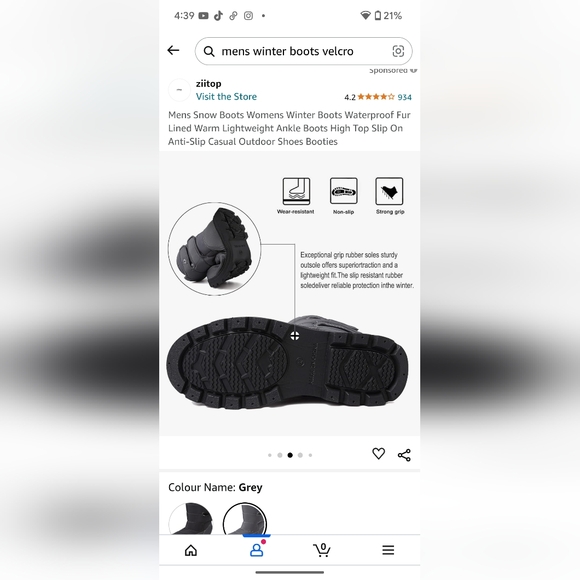Tap the sole product image to enlarge
The image size is (580, 580).
click(x=290, y=293)
